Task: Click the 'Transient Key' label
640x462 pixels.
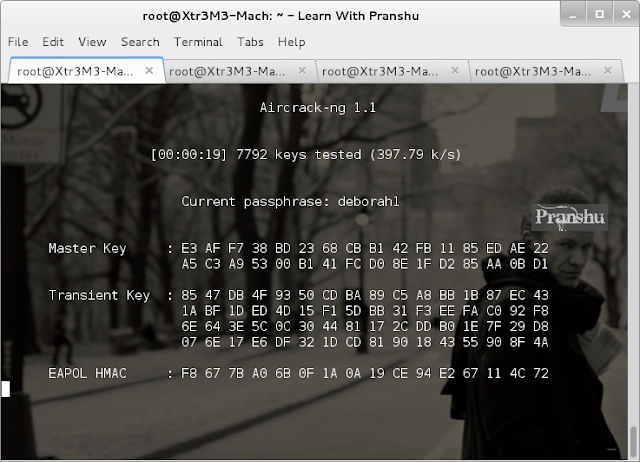Action: click(99, 295)
